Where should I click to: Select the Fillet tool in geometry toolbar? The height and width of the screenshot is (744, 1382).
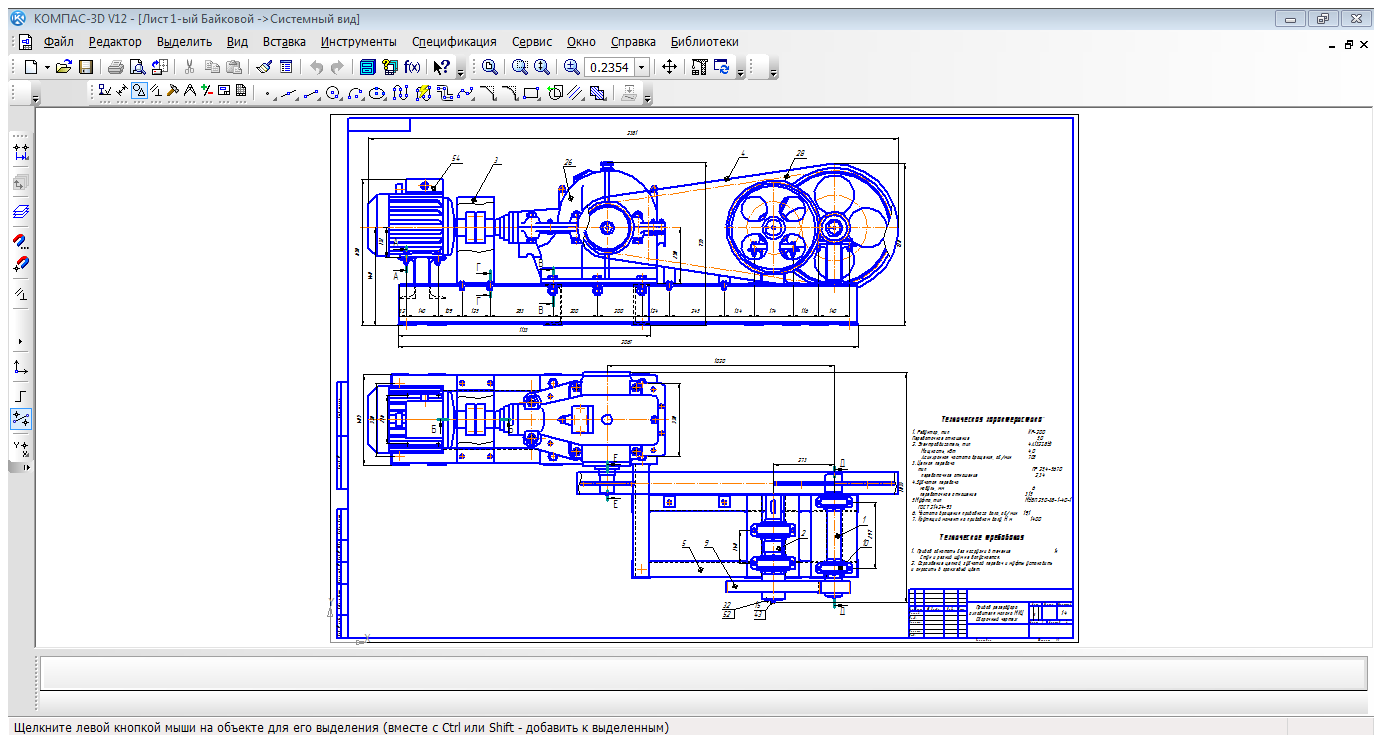(x=512, y=93)
